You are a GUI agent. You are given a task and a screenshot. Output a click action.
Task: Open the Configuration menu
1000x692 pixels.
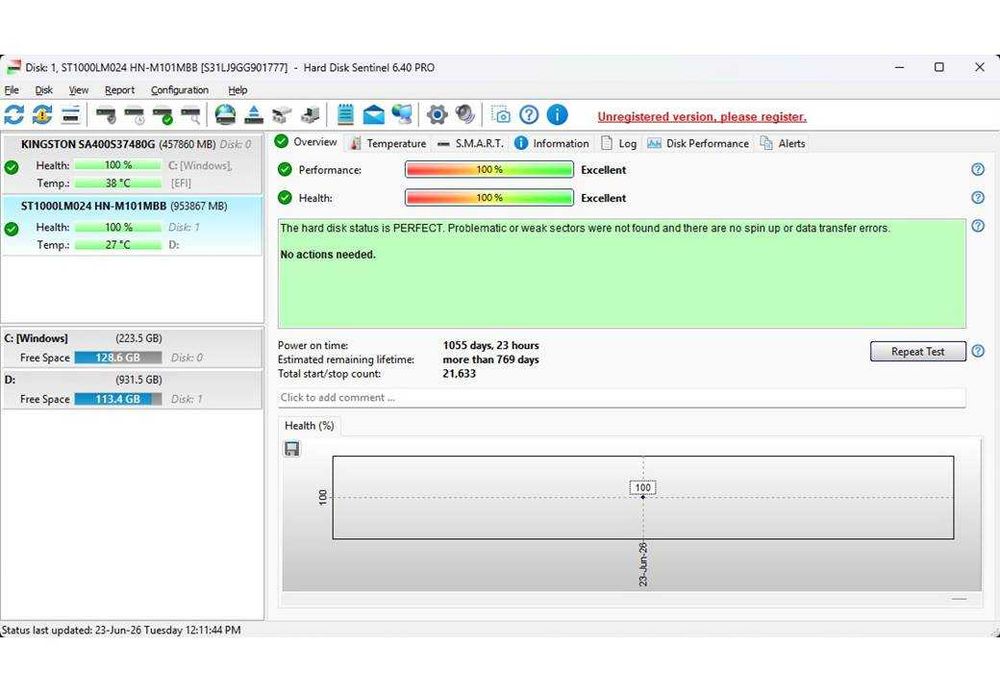(x=180, y=90)
